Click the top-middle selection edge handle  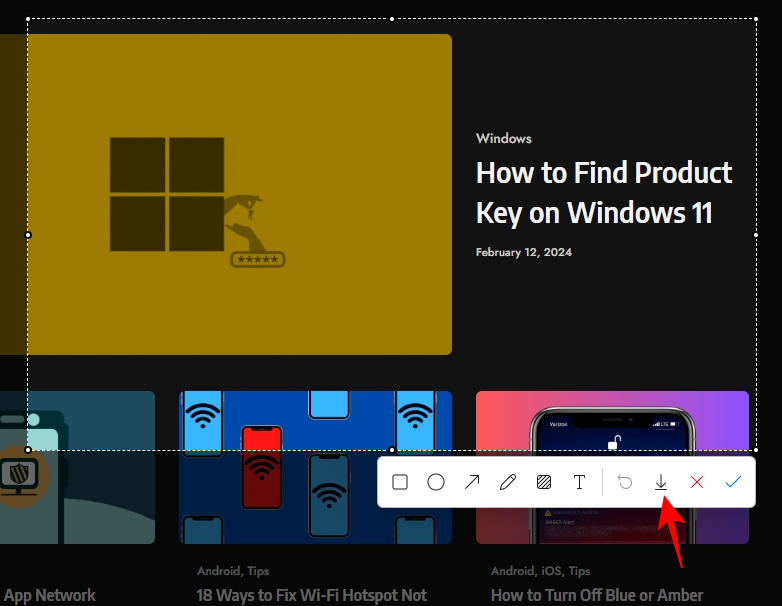(392, 19)
